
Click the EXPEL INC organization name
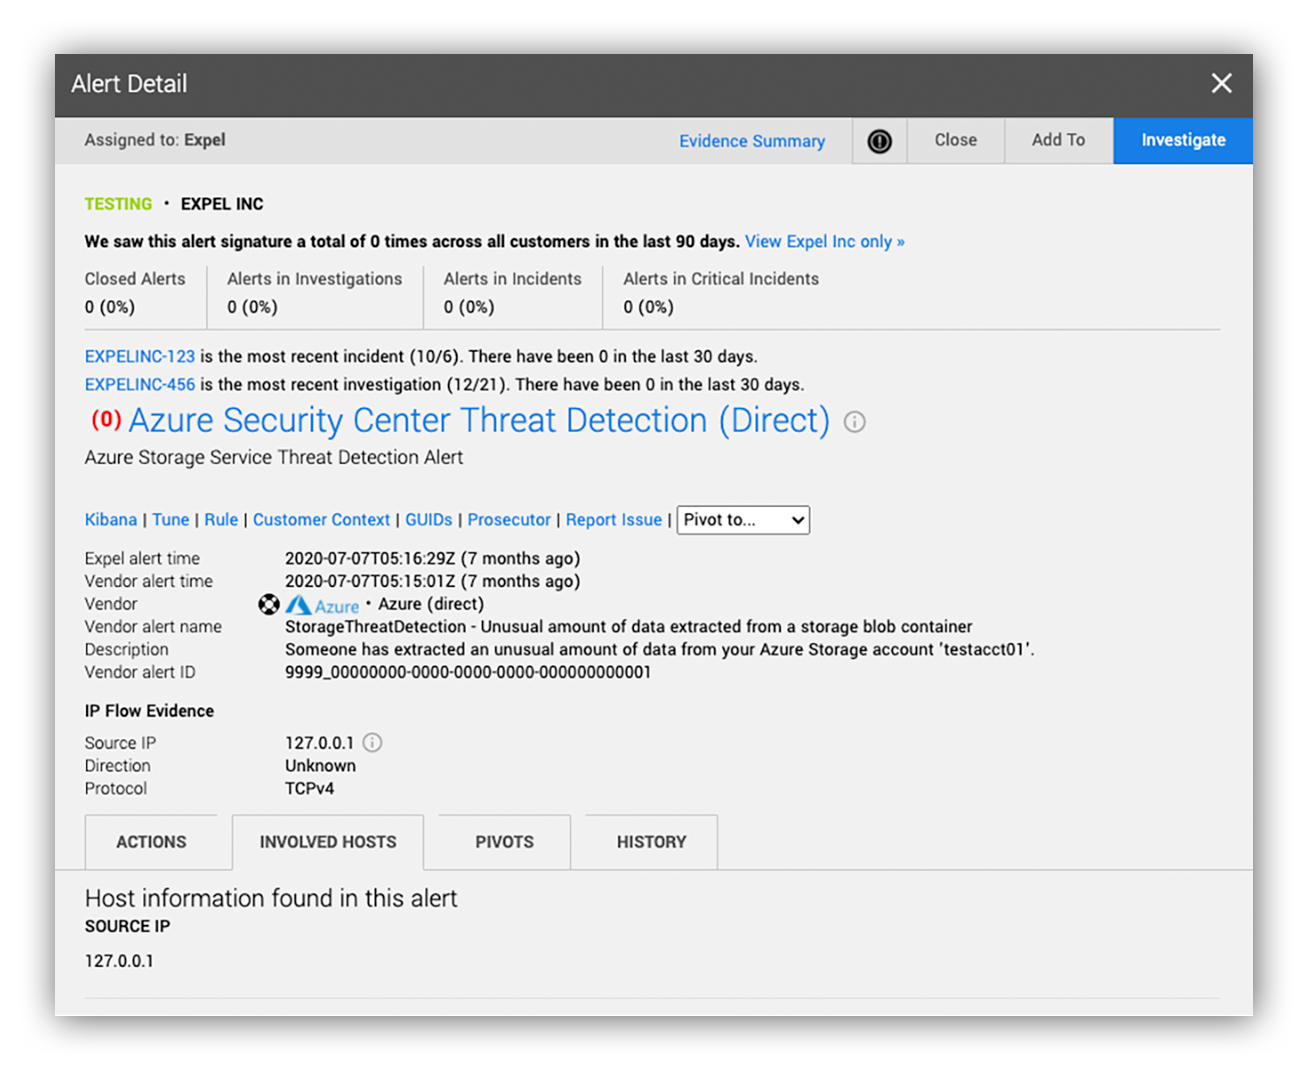(222, 204)
